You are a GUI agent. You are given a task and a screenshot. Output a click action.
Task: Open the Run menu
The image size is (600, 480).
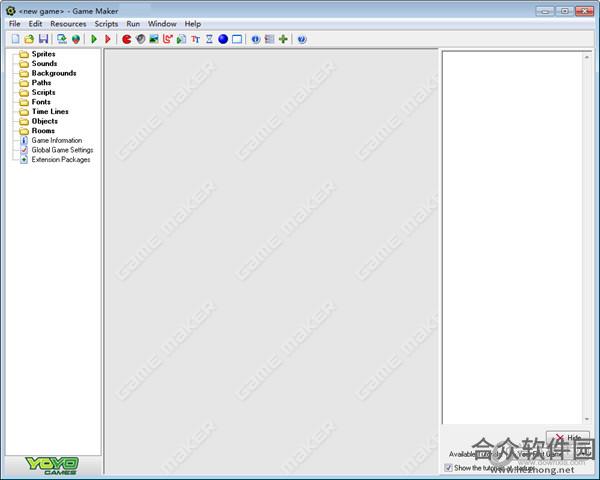click(133, 24)
